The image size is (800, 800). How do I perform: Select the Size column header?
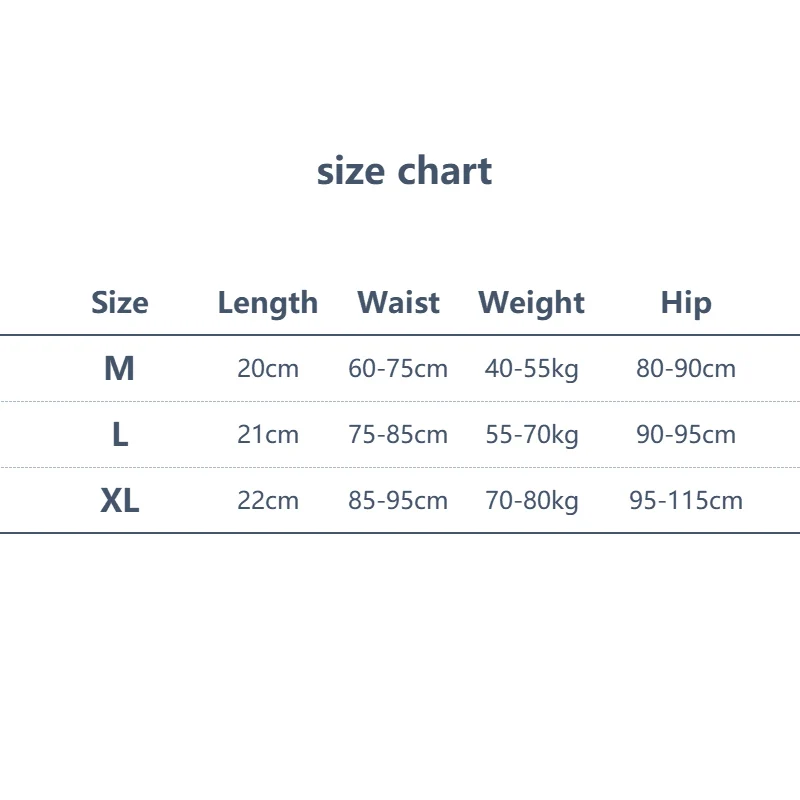click(x=119, y=302)
